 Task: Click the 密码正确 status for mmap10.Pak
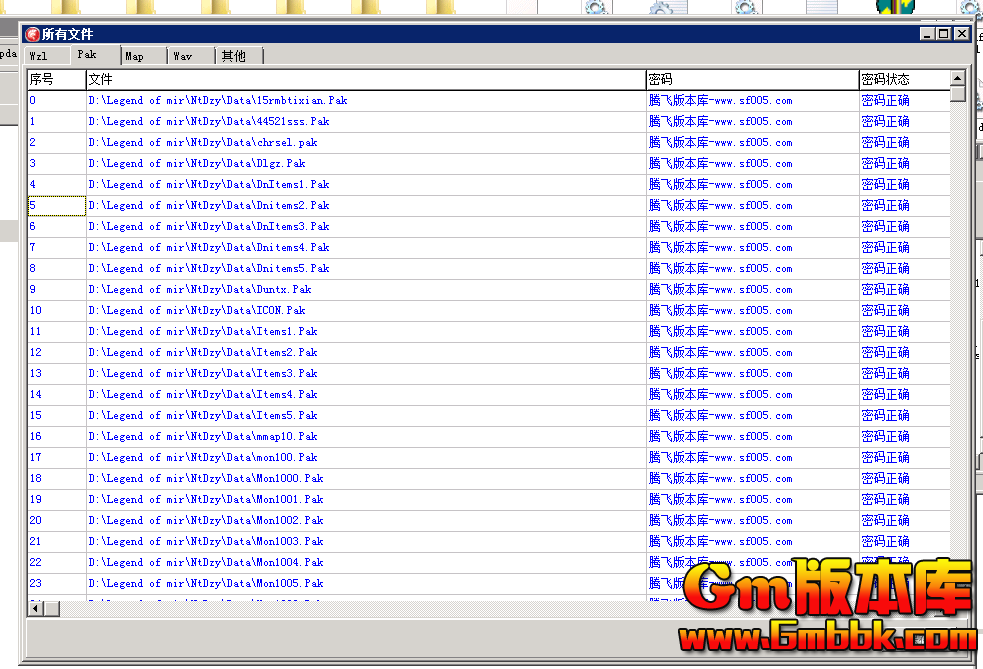pyautogui.click(x=885, y=436)
